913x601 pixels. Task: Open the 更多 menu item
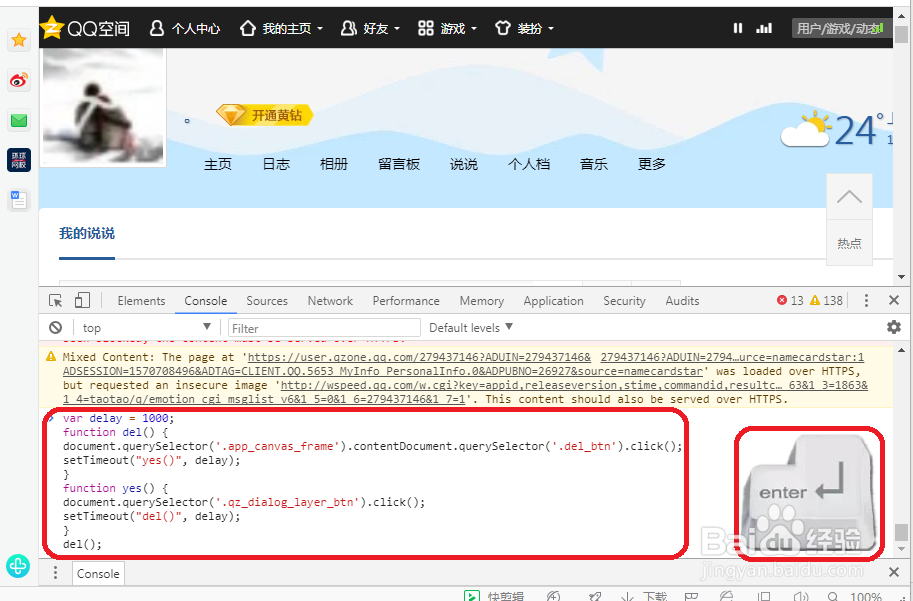pyautogui.click(x=652, y=164)
